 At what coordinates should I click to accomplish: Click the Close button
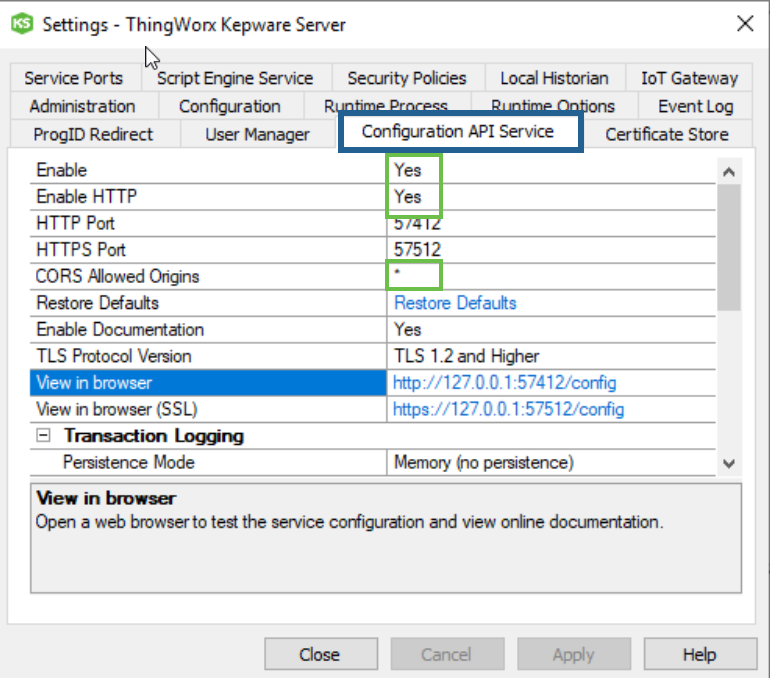[x=321, y=654]
